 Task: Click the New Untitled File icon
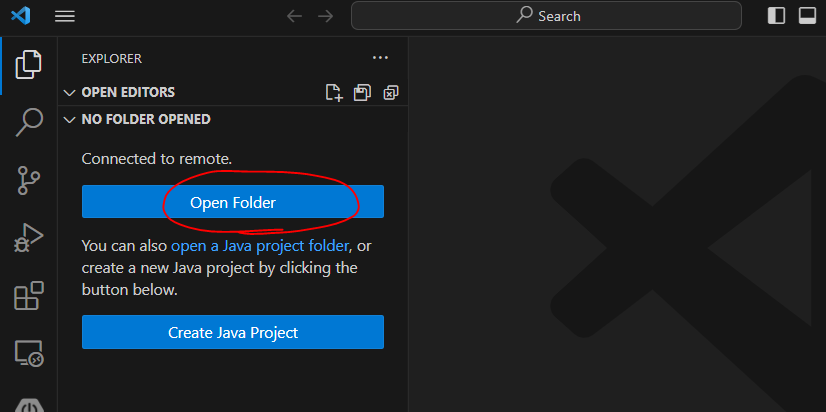(x=334, y=93)
